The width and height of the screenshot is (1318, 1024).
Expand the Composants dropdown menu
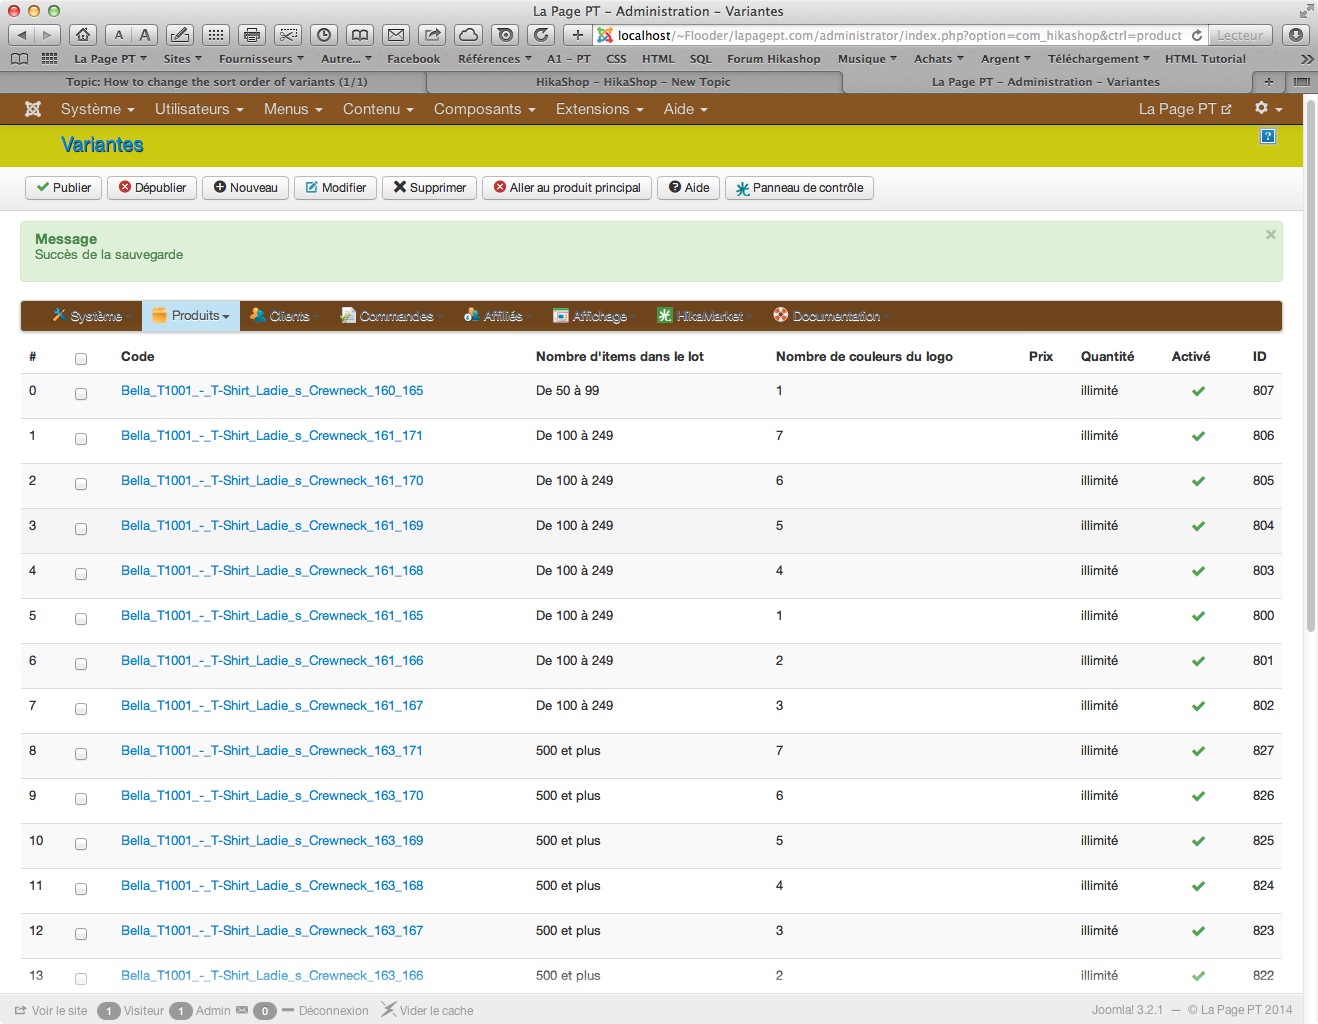click(484, 109)
